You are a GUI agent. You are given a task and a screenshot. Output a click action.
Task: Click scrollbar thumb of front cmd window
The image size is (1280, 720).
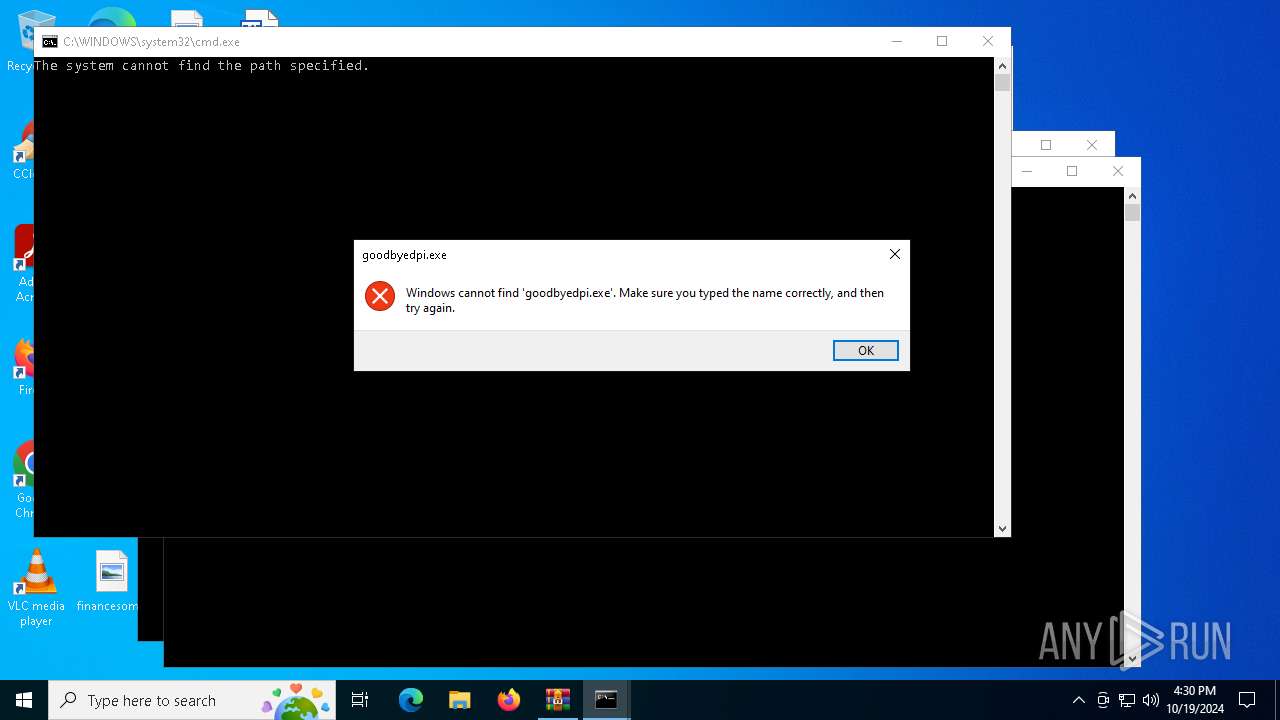(x=1002, y=83)
